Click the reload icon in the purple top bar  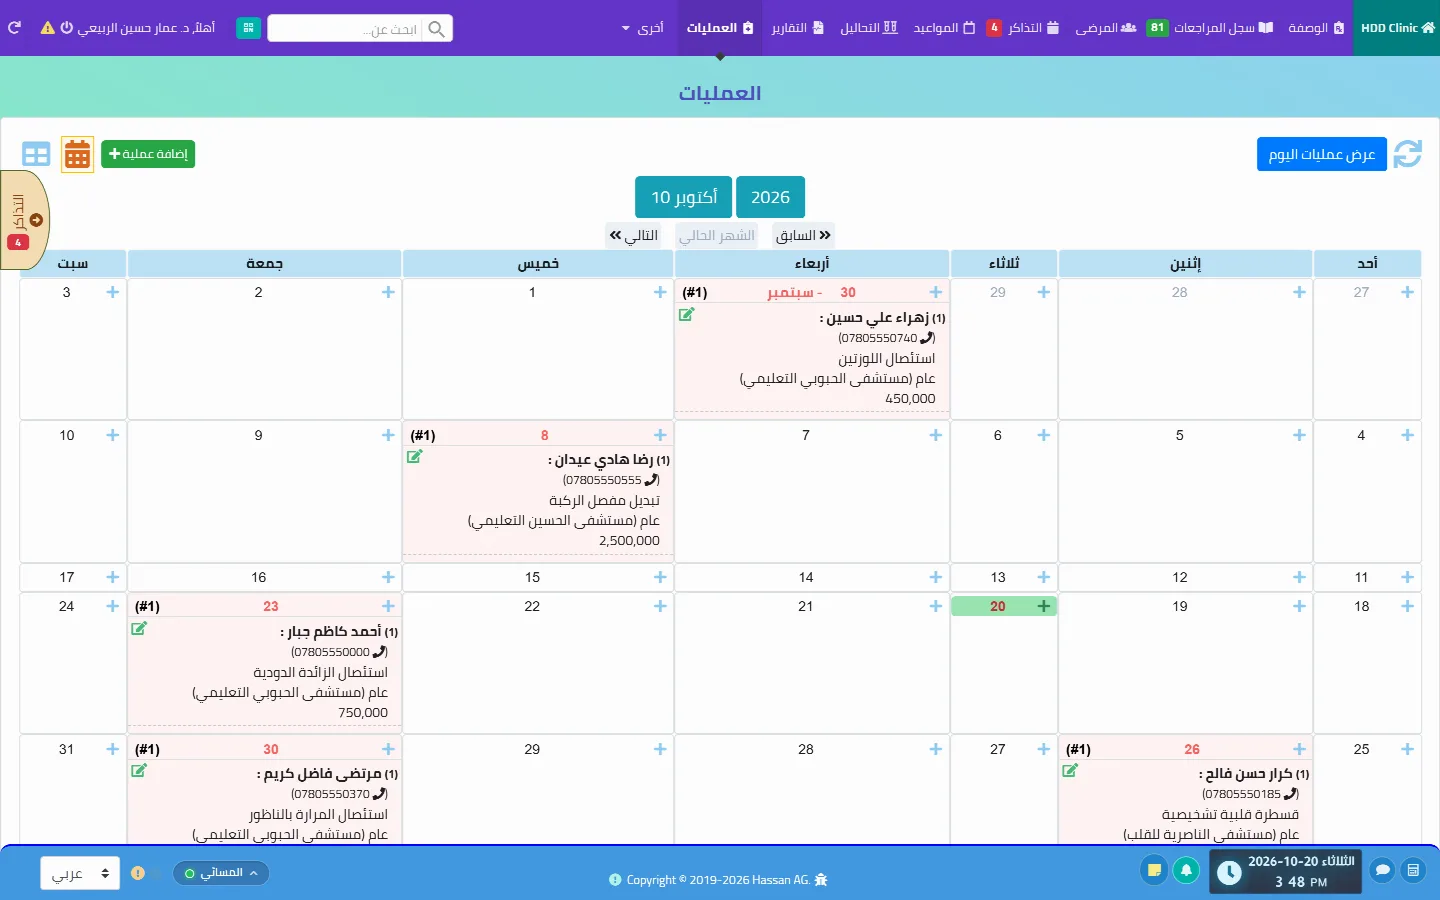click(14, 28)
